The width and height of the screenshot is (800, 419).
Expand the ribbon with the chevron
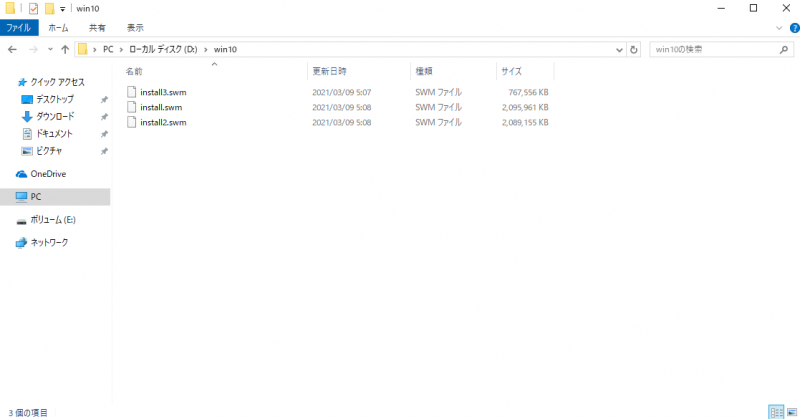point(779,28)
